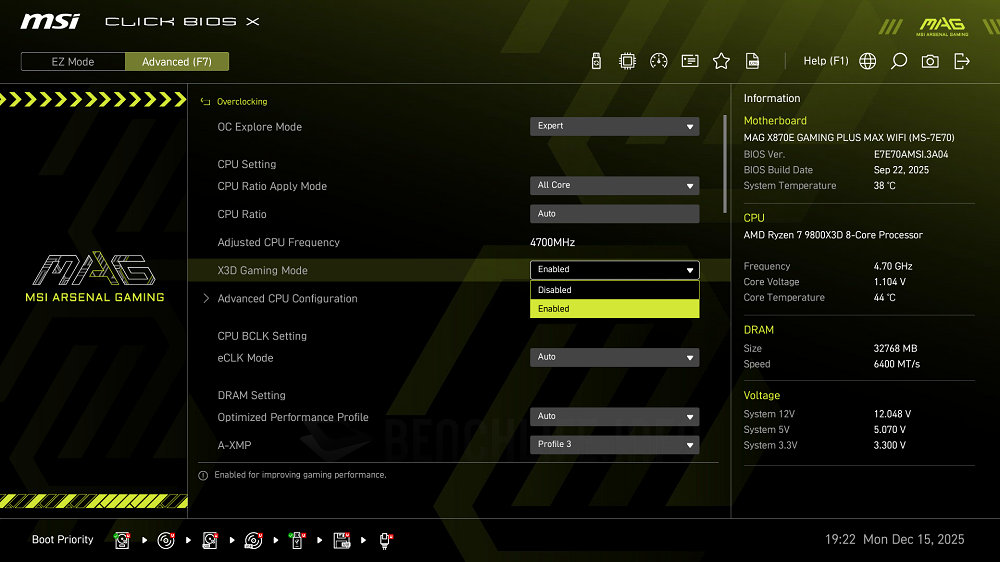Click the speedometer gauge icon
Screen dimensions: 1000x562
coord(658,61)
